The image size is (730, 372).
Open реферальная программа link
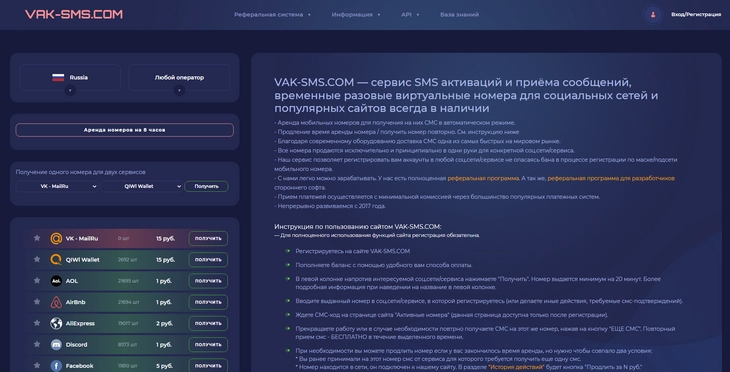point(483,178)
